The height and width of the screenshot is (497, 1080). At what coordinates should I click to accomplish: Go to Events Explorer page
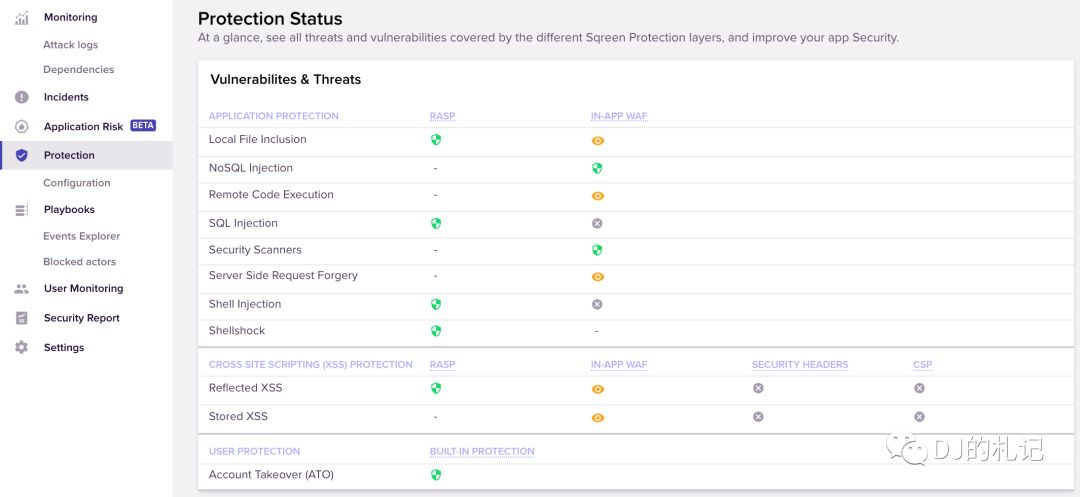coord(81,236)
